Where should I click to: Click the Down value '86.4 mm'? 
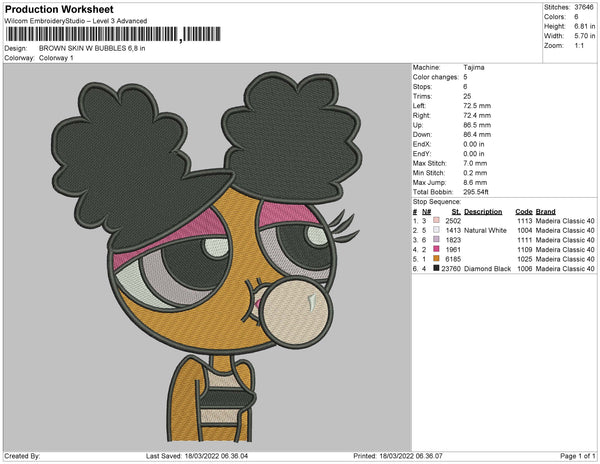pyautogui.click(x=477, y=134)
